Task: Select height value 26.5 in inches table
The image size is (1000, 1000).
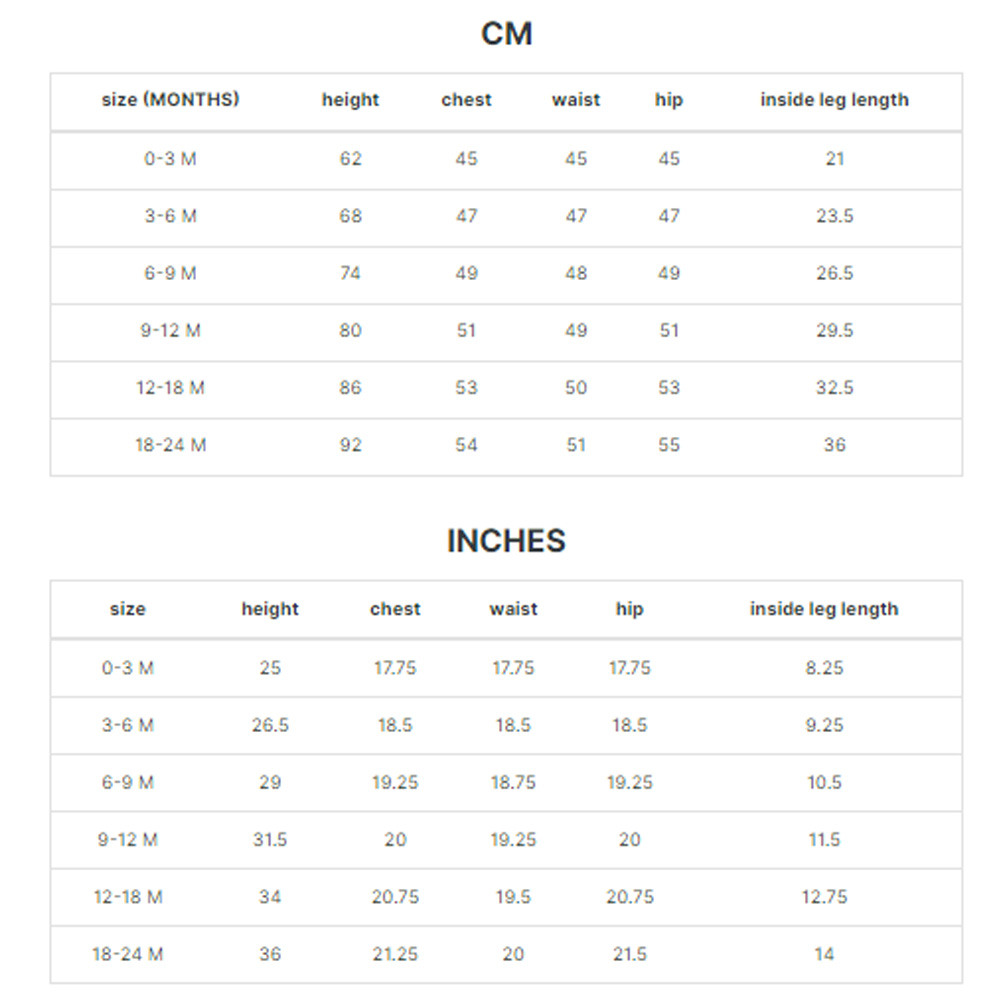Action: [270, 725]
